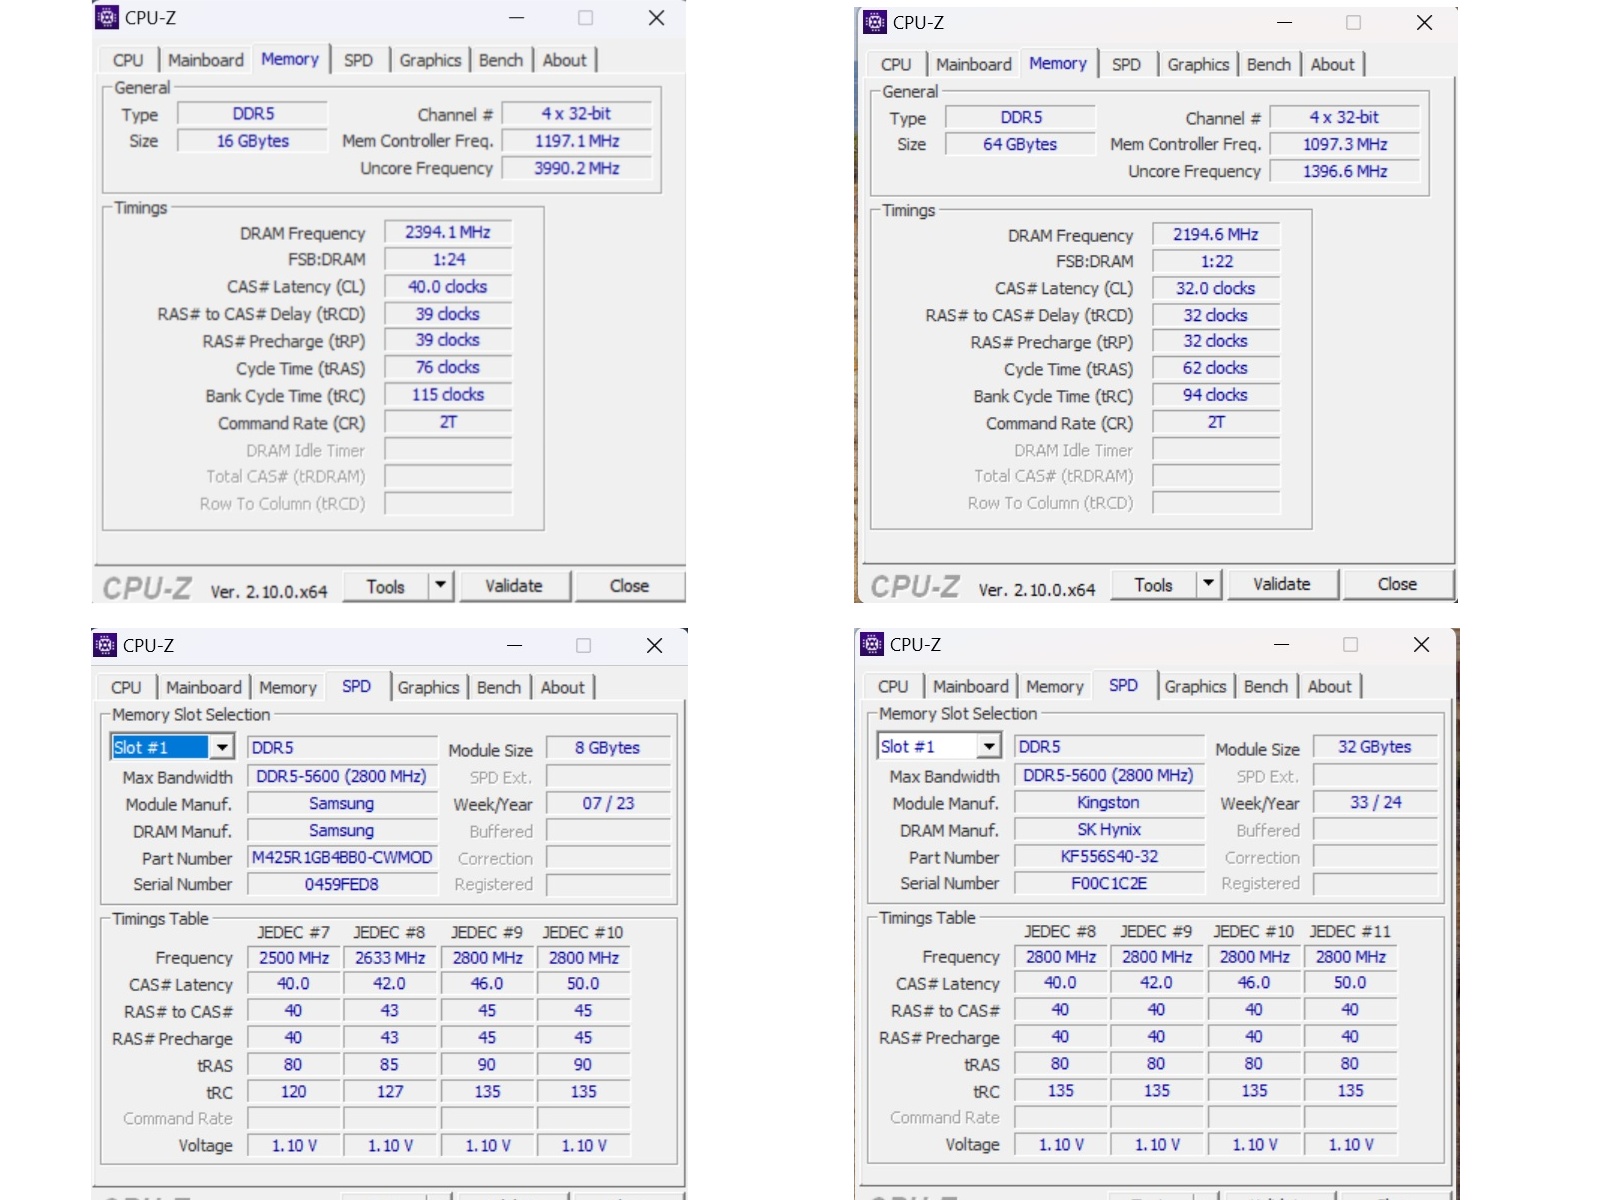Click JEDEC #7 frequency 2500 MHz cell
This screenshot has width=1600, height=1200.
pyautogui.click(x=294, y=957)
